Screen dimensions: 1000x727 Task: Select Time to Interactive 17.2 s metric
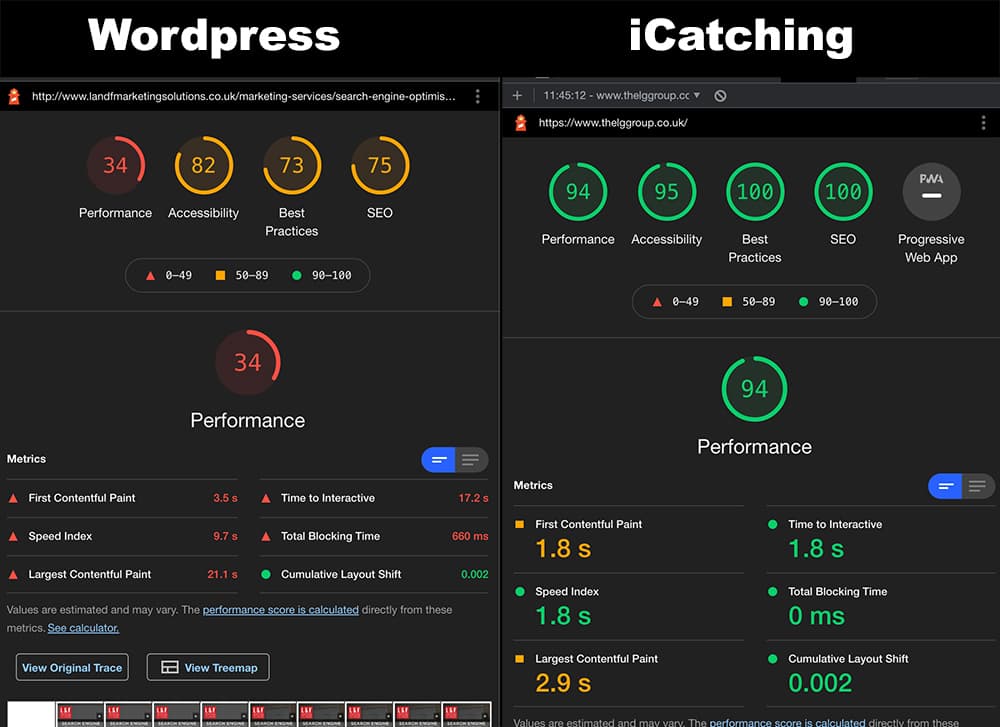[374, 498]
